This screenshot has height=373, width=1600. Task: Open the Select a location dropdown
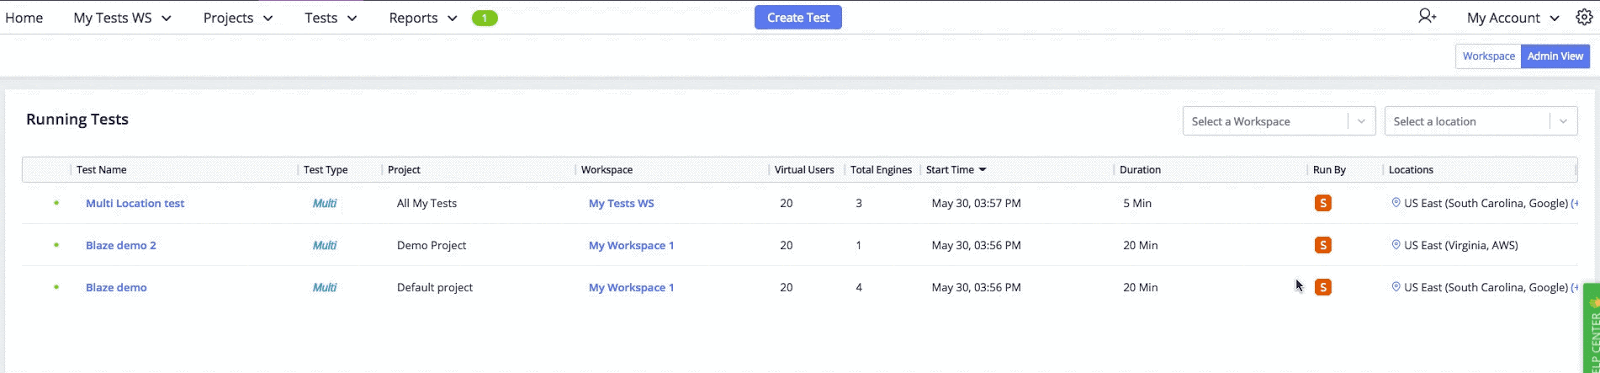(x=1481, y=121)
